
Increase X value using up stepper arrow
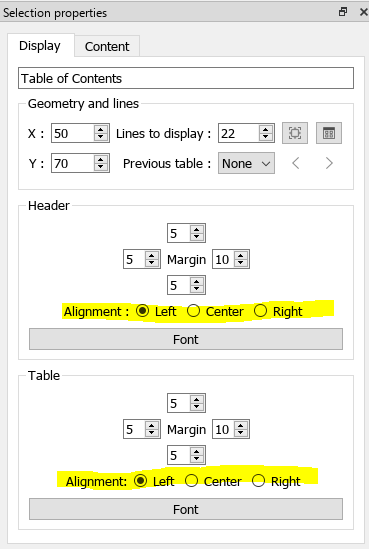coord(101,130)
